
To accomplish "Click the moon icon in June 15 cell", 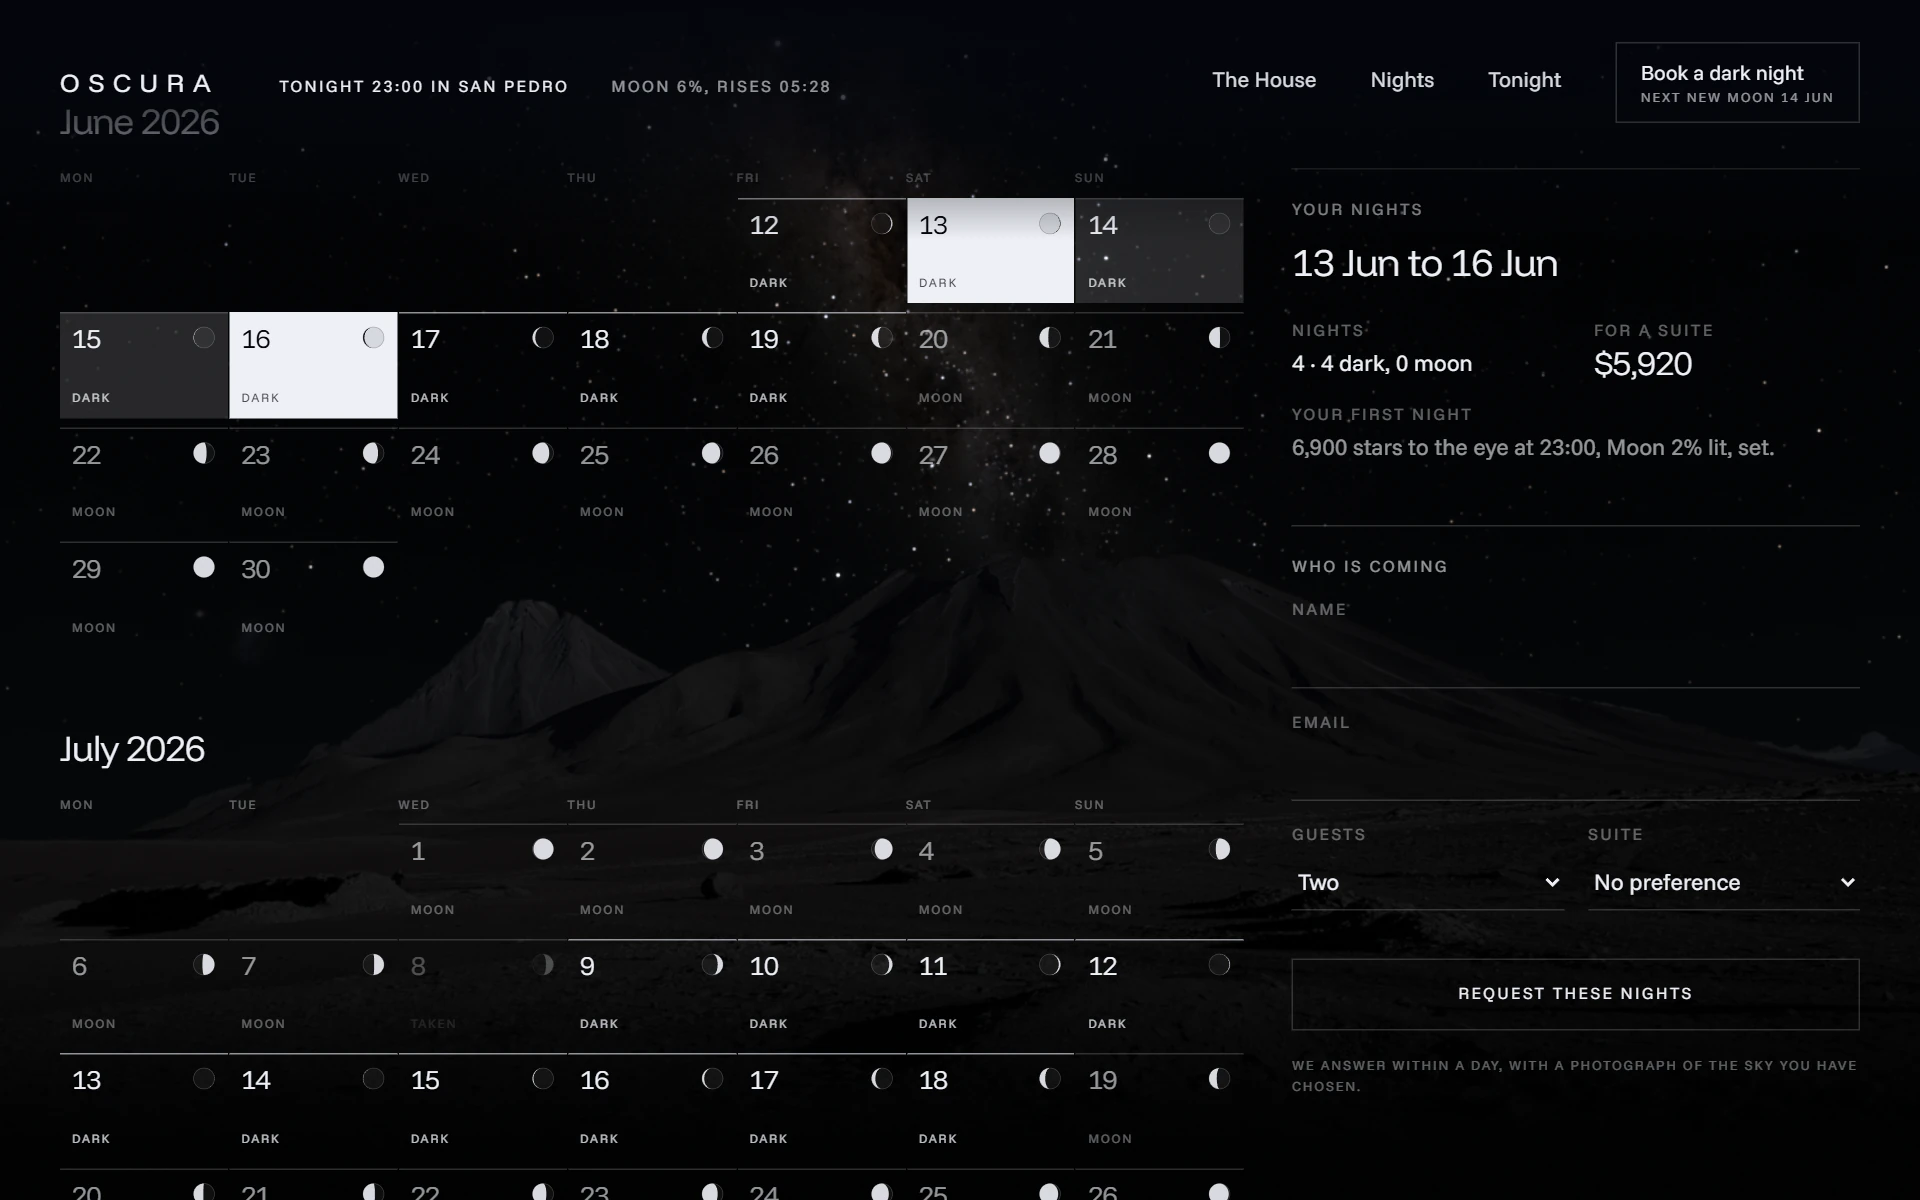I will click(x=204, y=338).
